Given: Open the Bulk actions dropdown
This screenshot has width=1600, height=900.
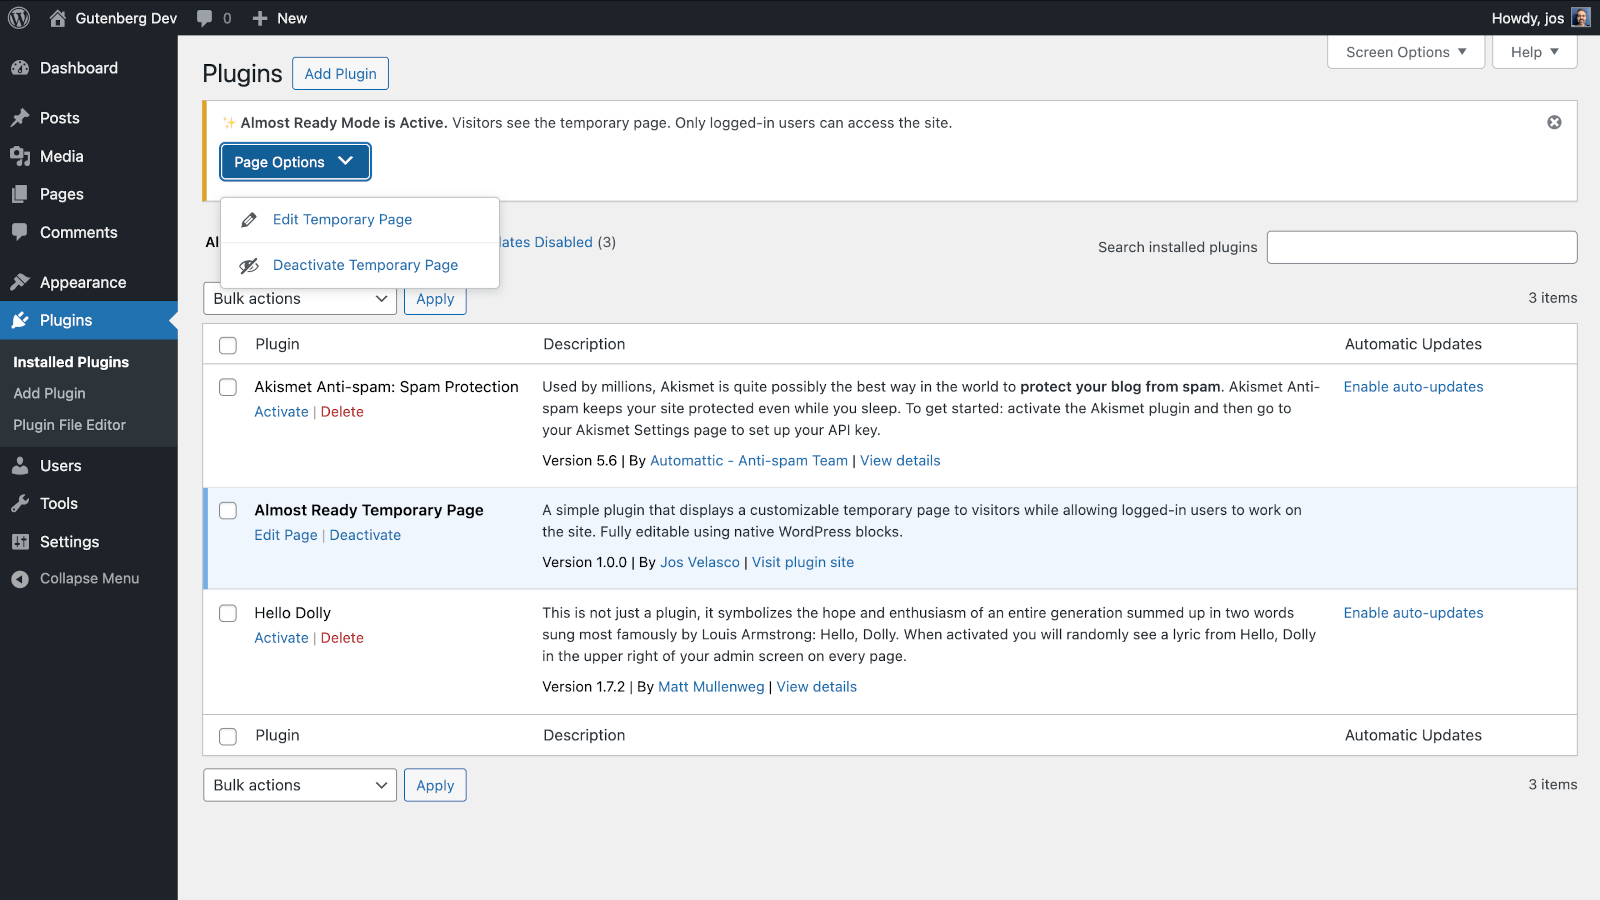Looking at the screenshot, I should (299, 298).
